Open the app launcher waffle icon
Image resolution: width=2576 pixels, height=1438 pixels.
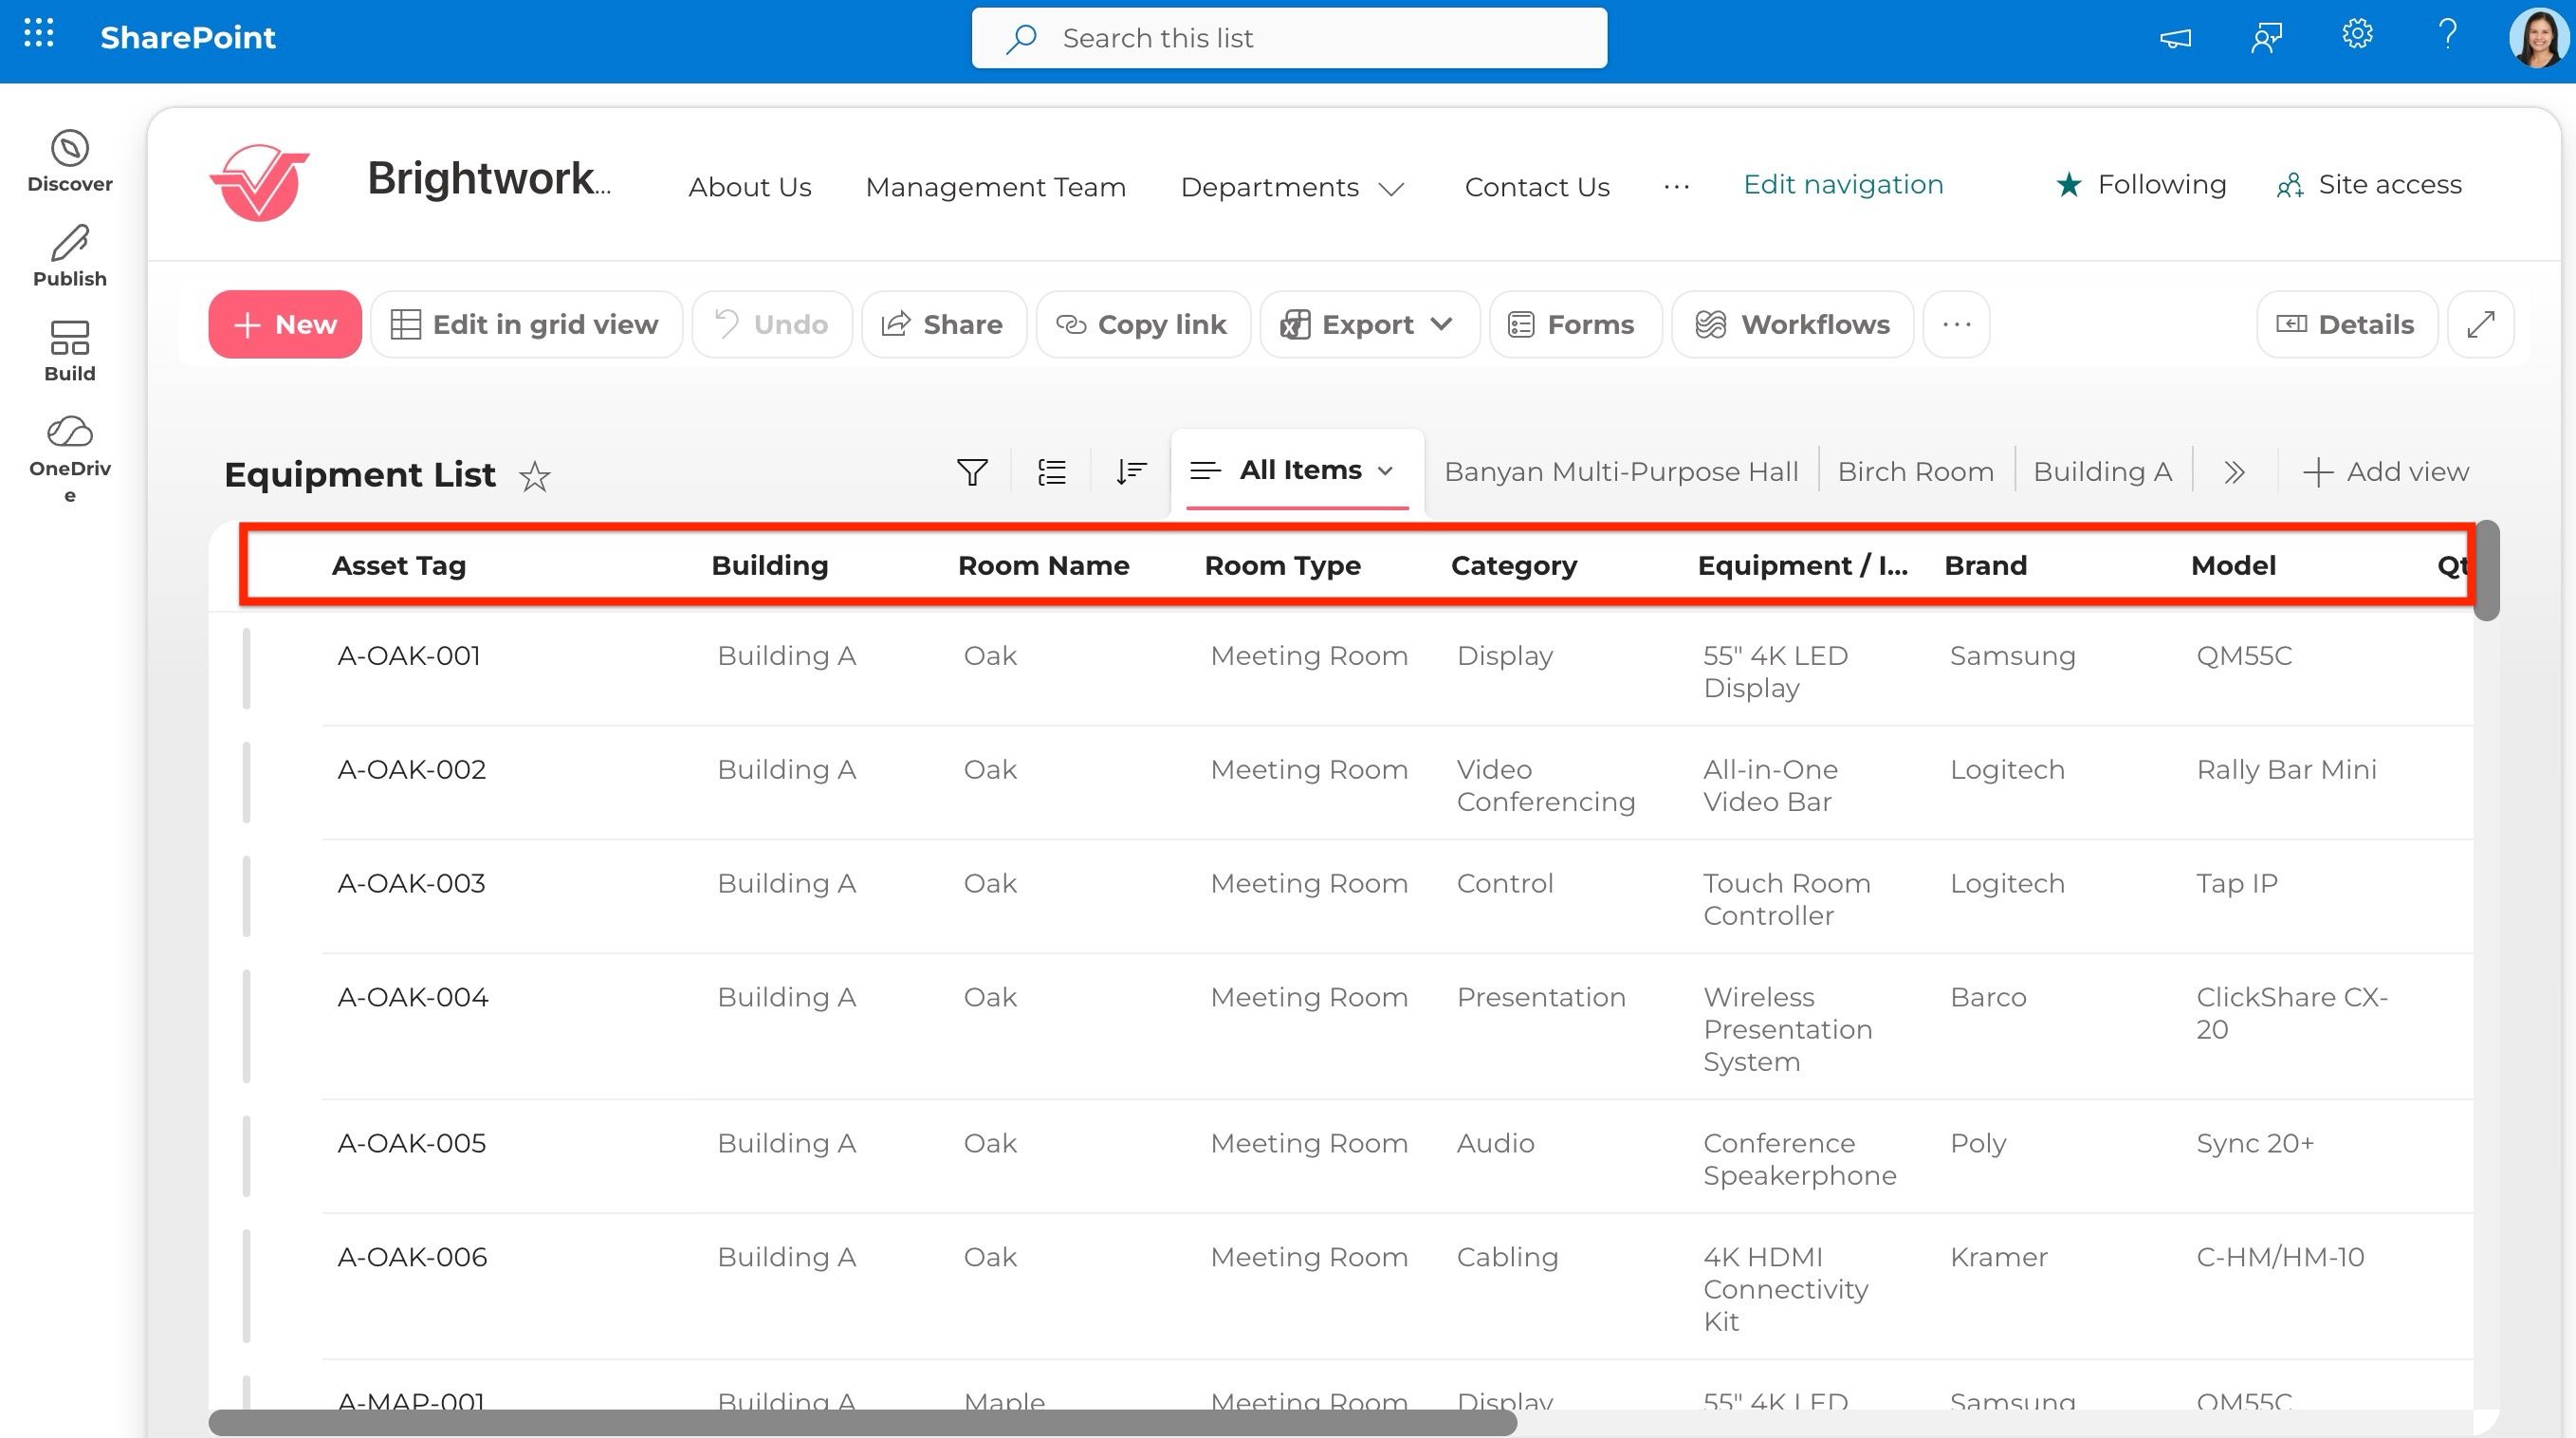pos(38,35)
